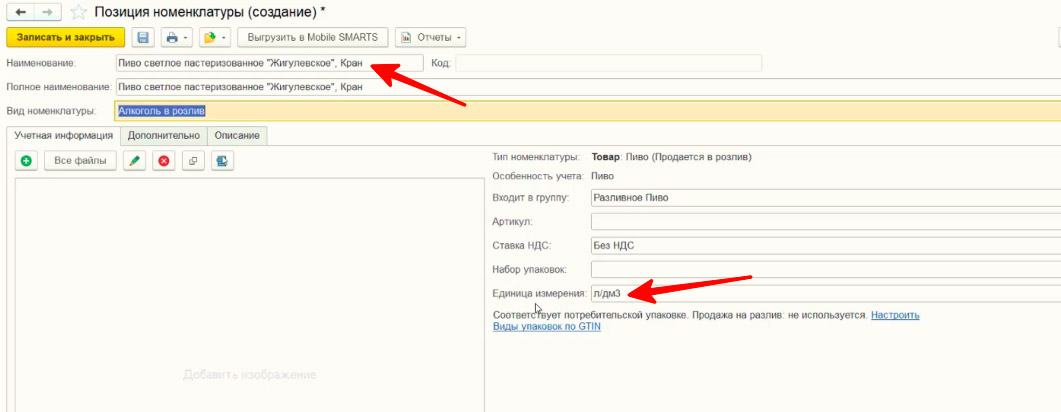The width and height of the screenshot is (1061, 412).
Task: Delete the file with the red cross icon
Action: pos(163,161)
